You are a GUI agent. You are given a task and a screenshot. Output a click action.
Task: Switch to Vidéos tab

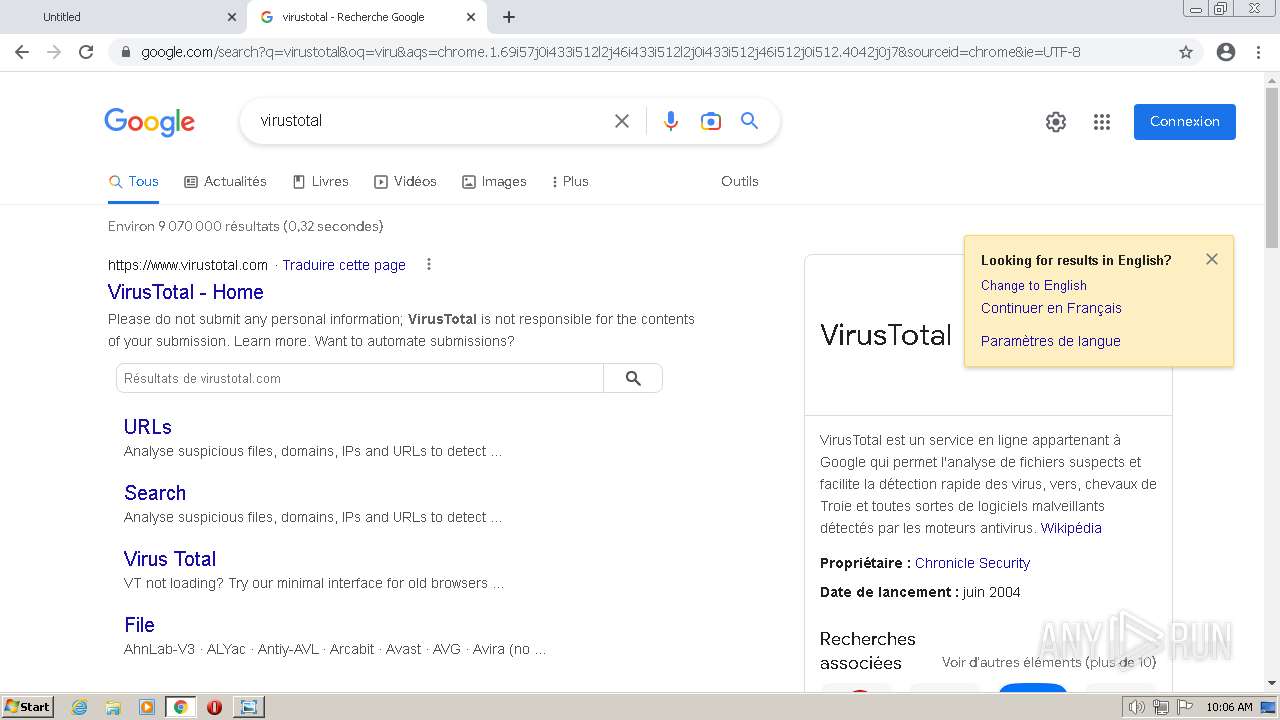(x=406, y=181)
